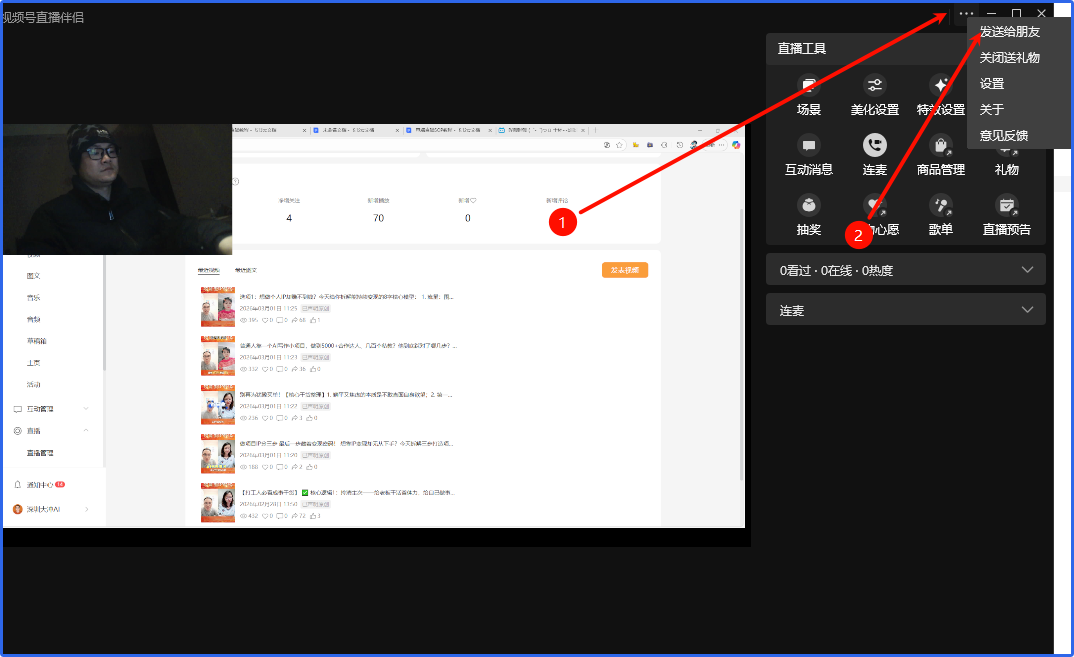The height and width of the screenshot is (657, 1074).
Task: Click the webcam overlay thumbnail
Action: click(117, 189)
